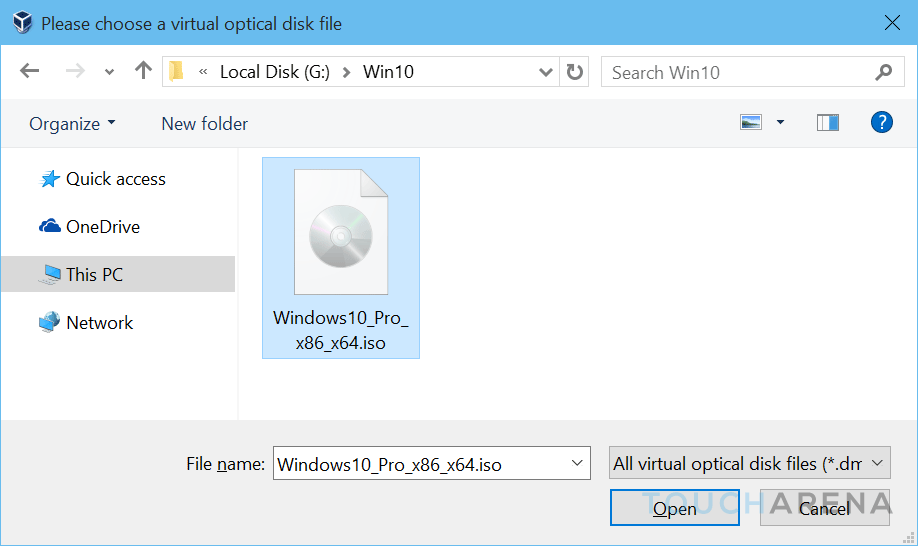Viewport: 918px width, 546px height.
Task: Toggle the preview pane icon
Action: tap(827, 123)
